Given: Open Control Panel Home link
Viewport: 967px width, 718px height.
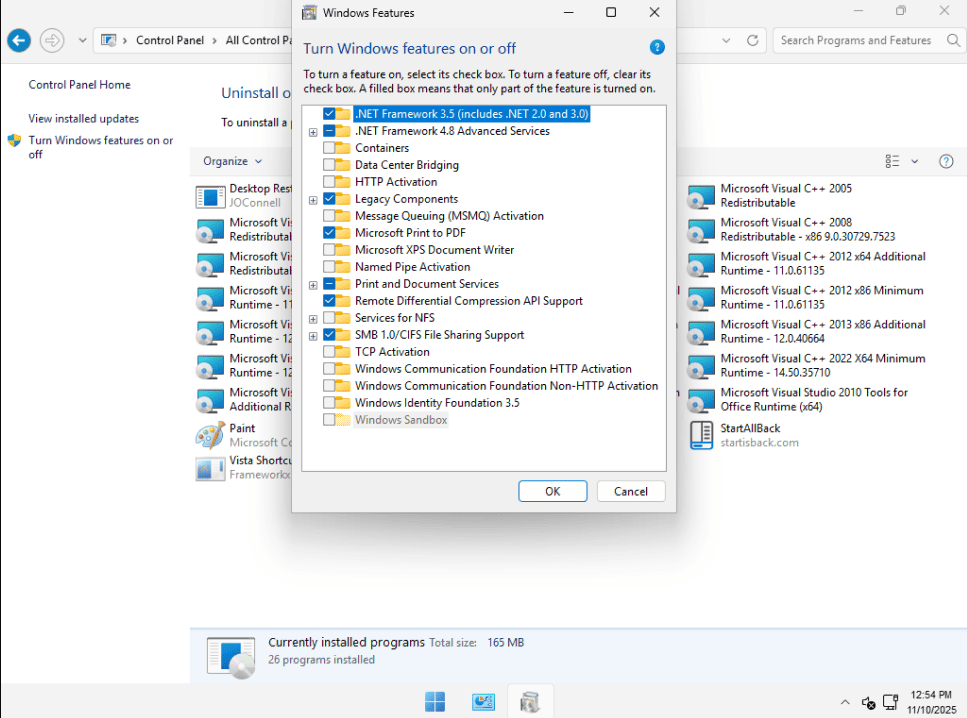Looking at the screenshot, I should [80, 85].
